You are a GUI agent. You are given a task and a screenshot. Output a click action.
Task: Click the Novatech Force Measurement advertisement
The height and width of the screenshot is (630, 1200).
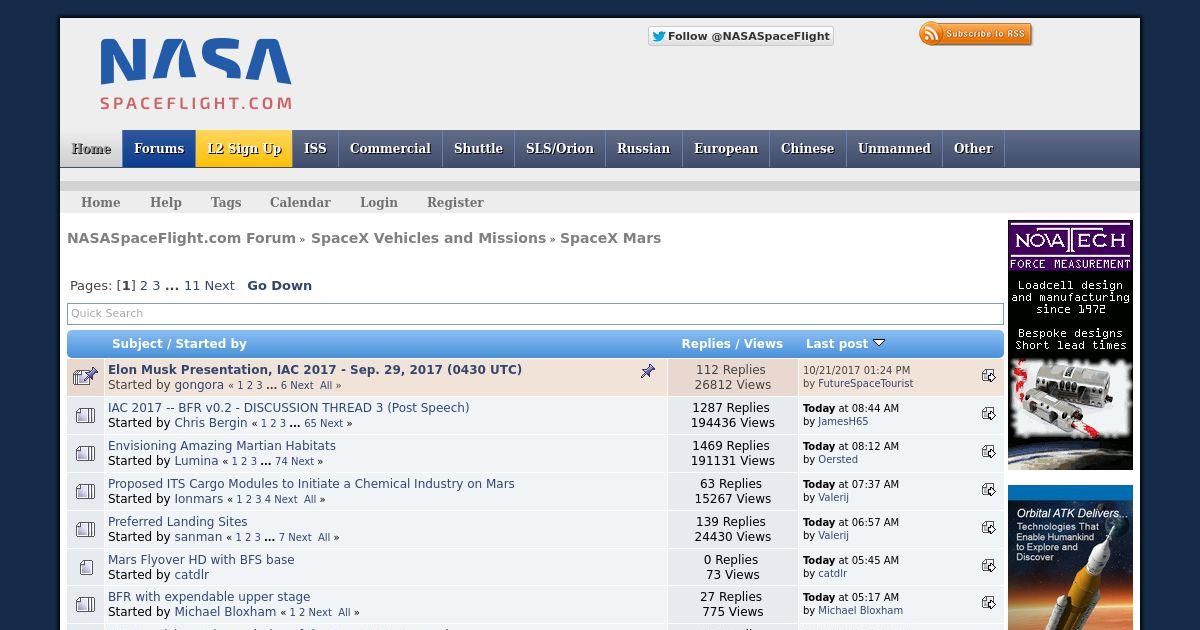(1070, 345)
